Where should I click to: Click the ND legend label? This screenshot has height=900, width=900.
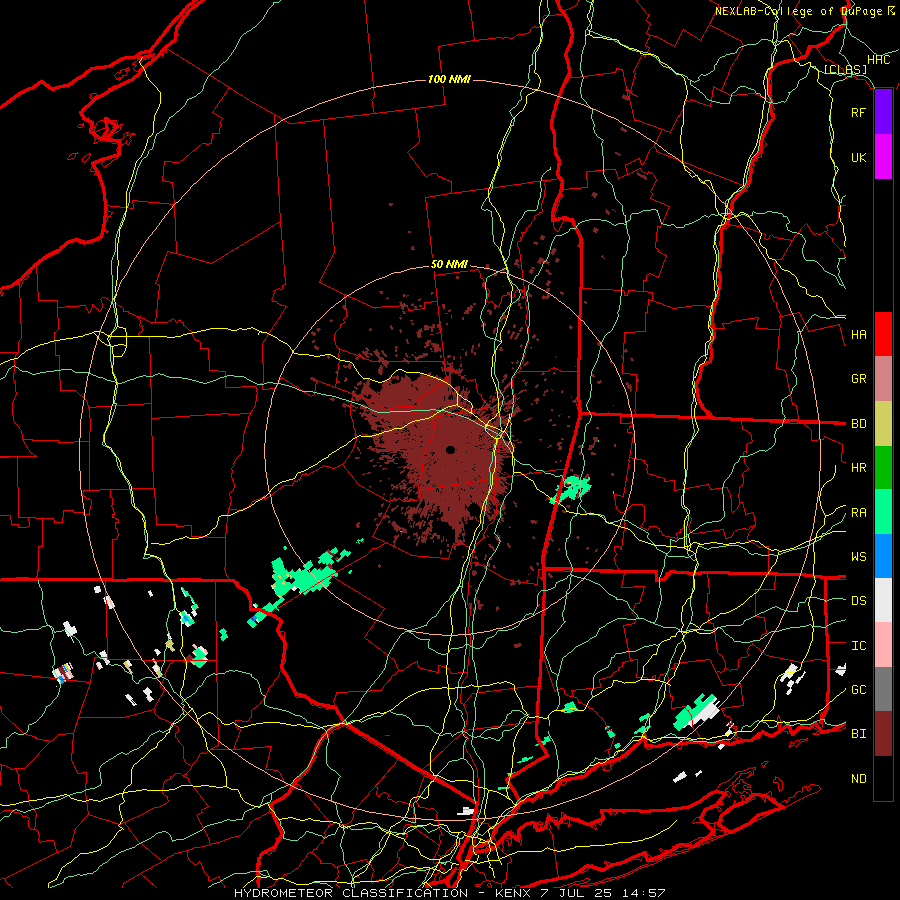[858, 779]
